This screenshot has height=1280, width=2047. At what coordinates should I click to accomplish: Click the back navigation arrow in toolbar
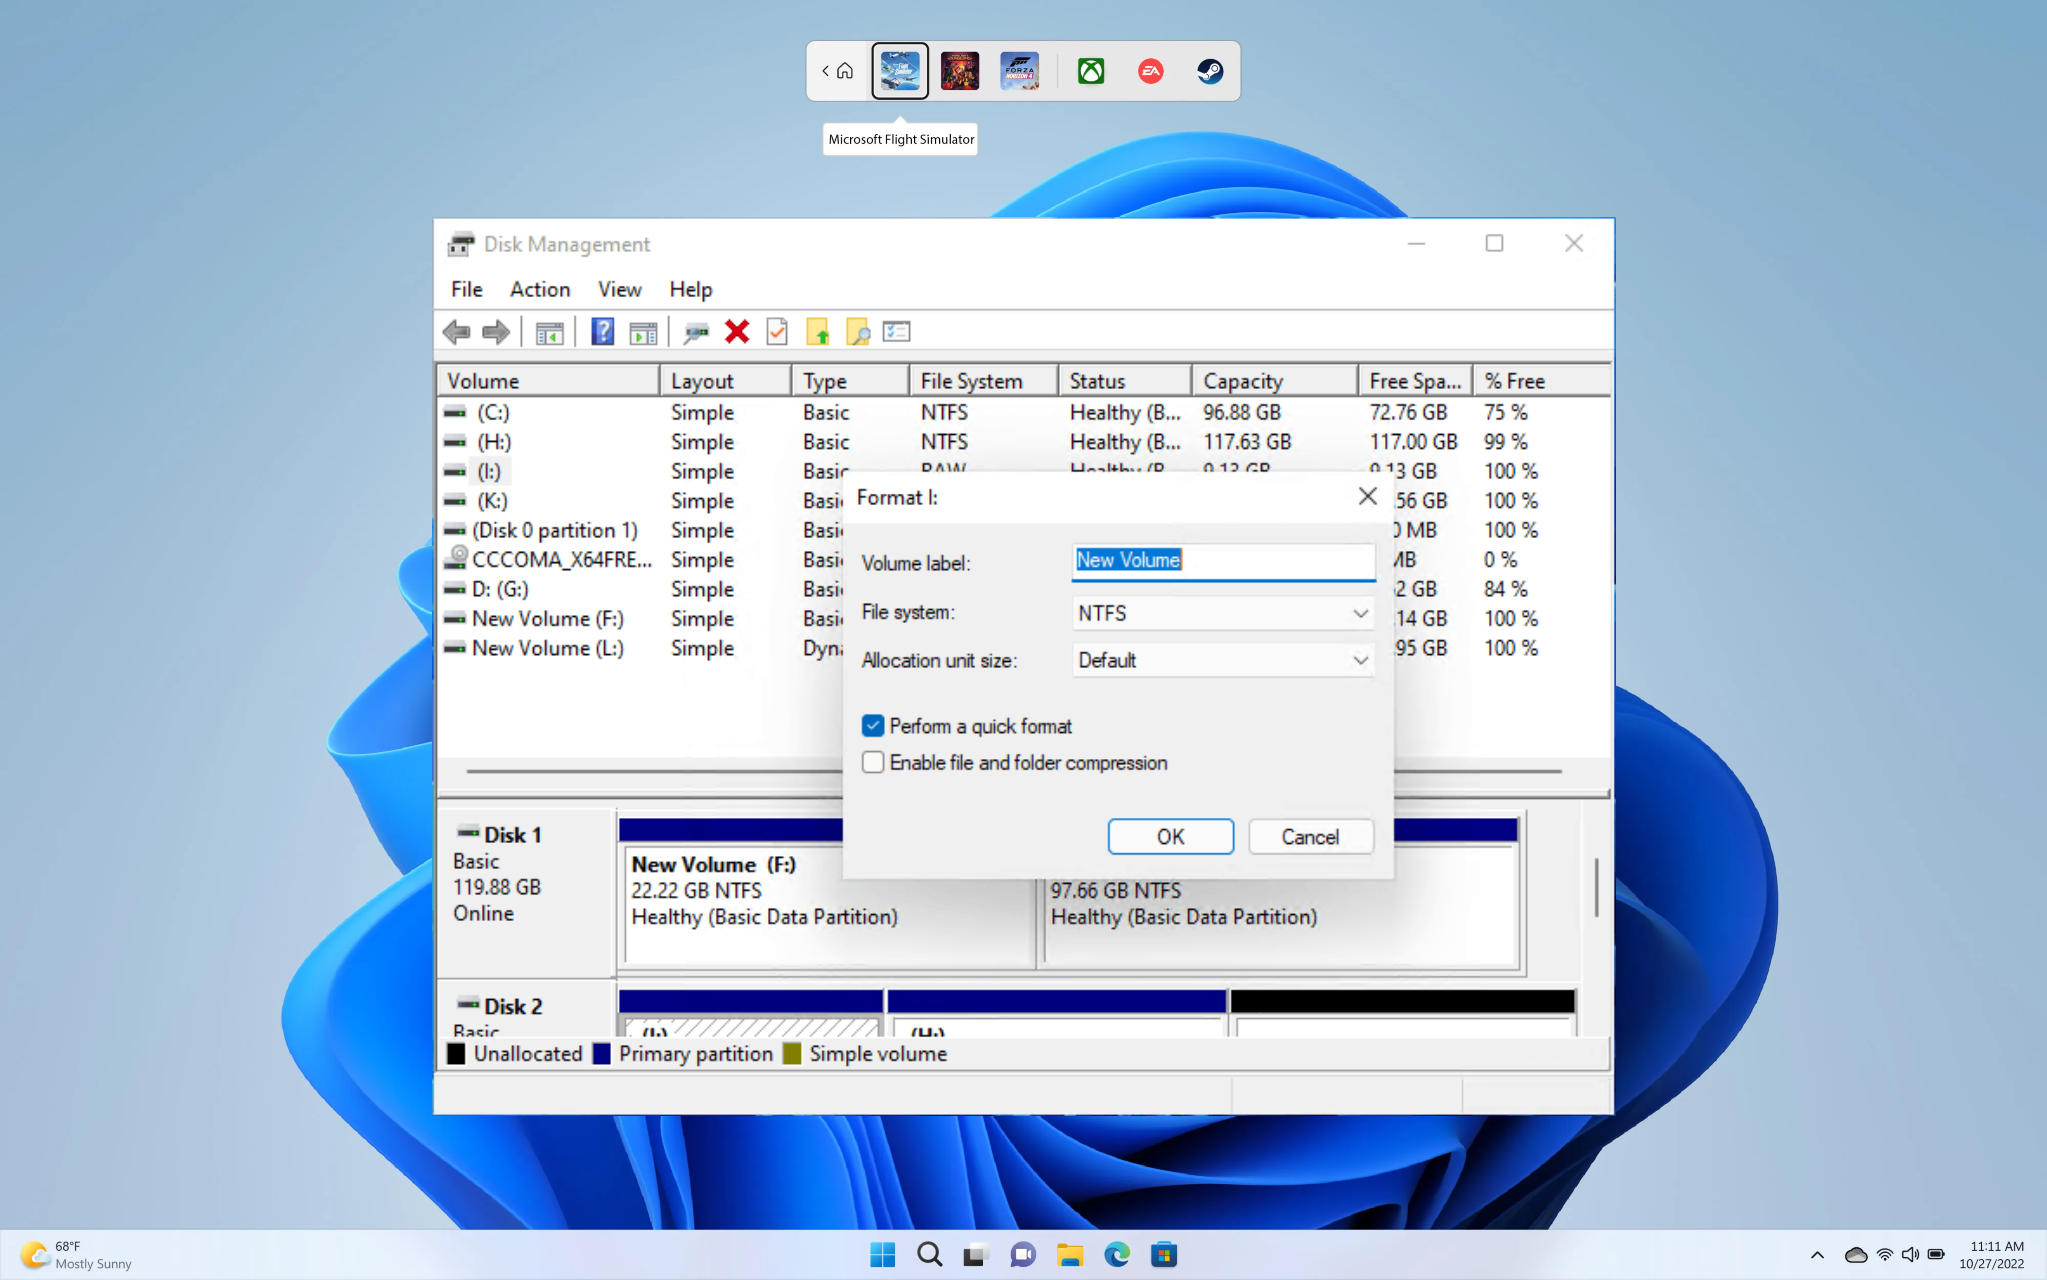click(x=456, y=332)
